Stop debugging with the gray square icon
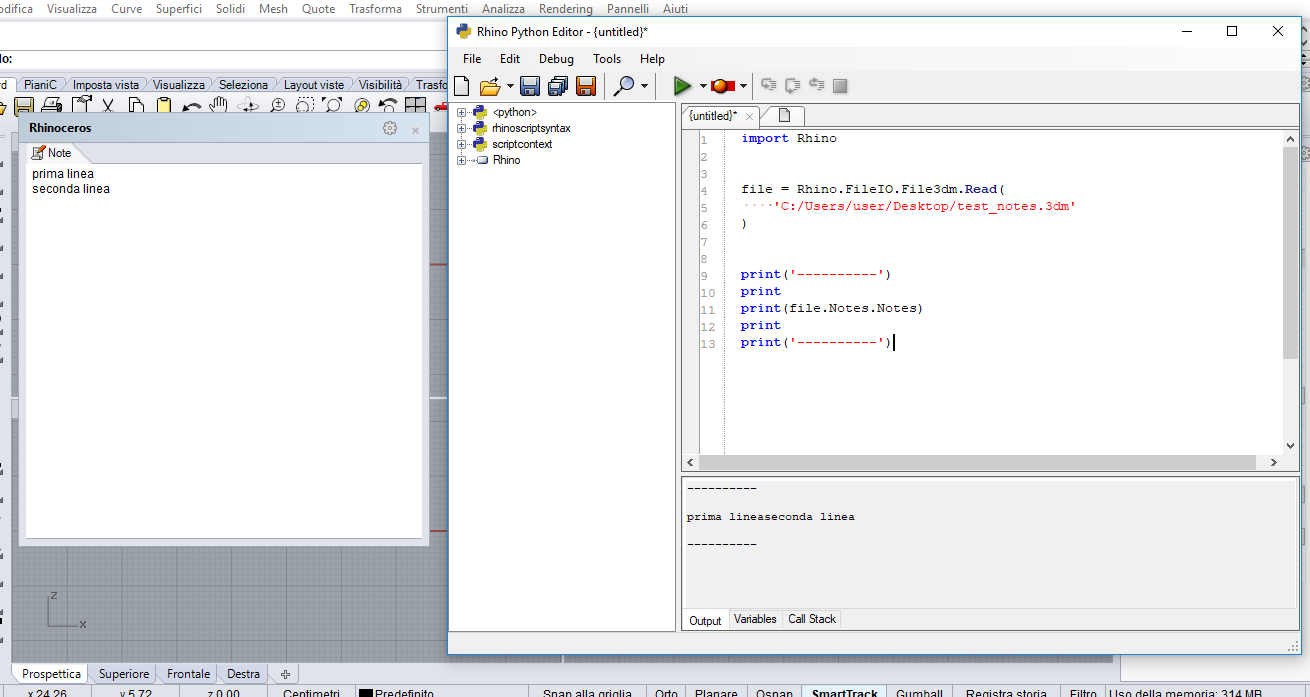The image size is (1310, 697). 840,86
